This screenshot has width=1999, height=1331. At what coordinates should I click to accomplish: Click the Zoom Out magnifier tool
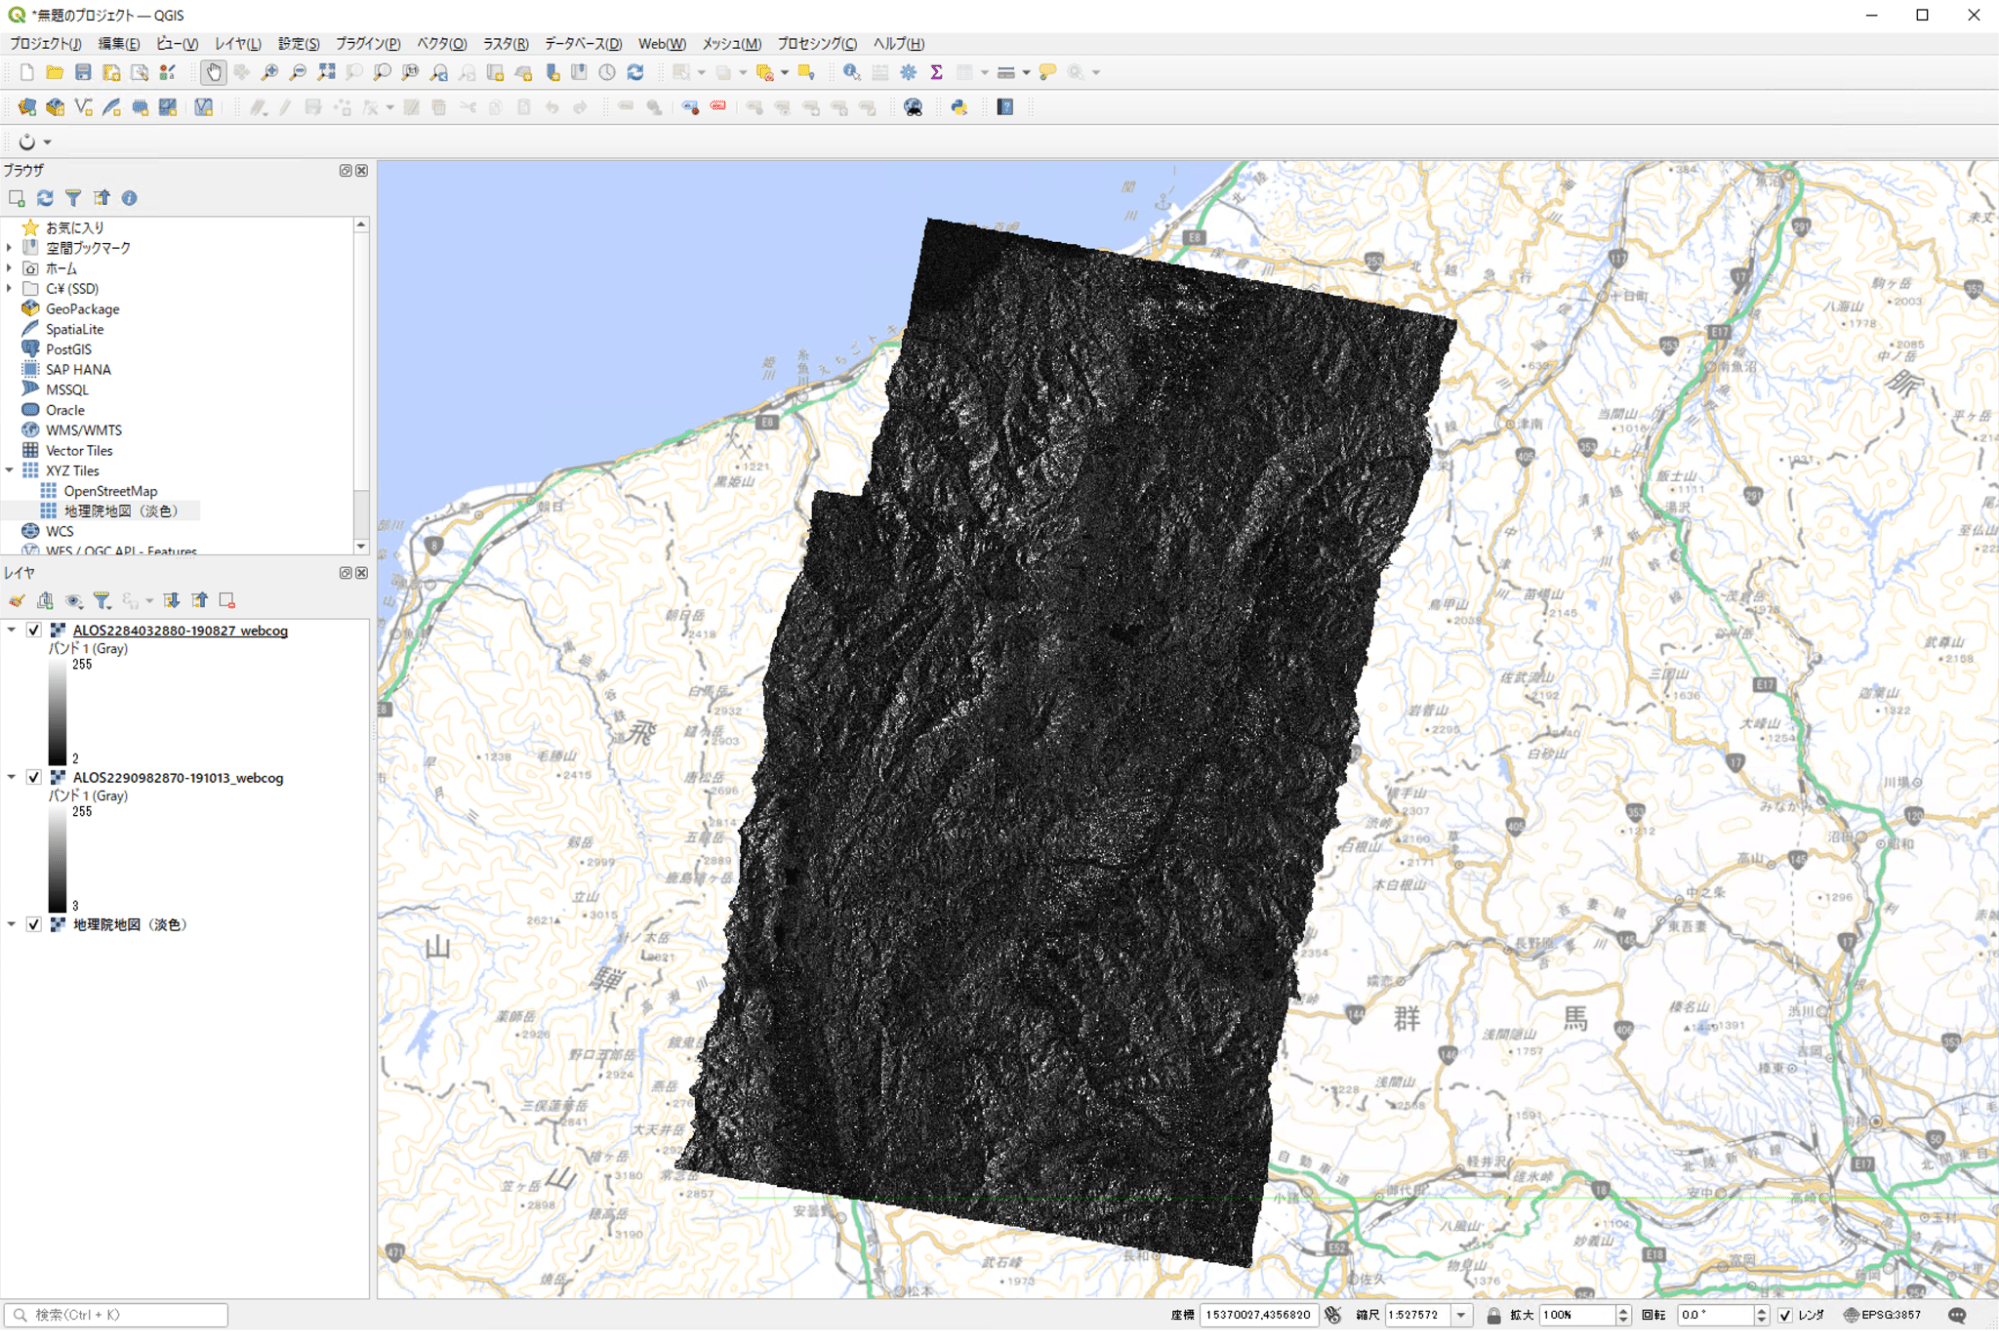coord(298,72)
